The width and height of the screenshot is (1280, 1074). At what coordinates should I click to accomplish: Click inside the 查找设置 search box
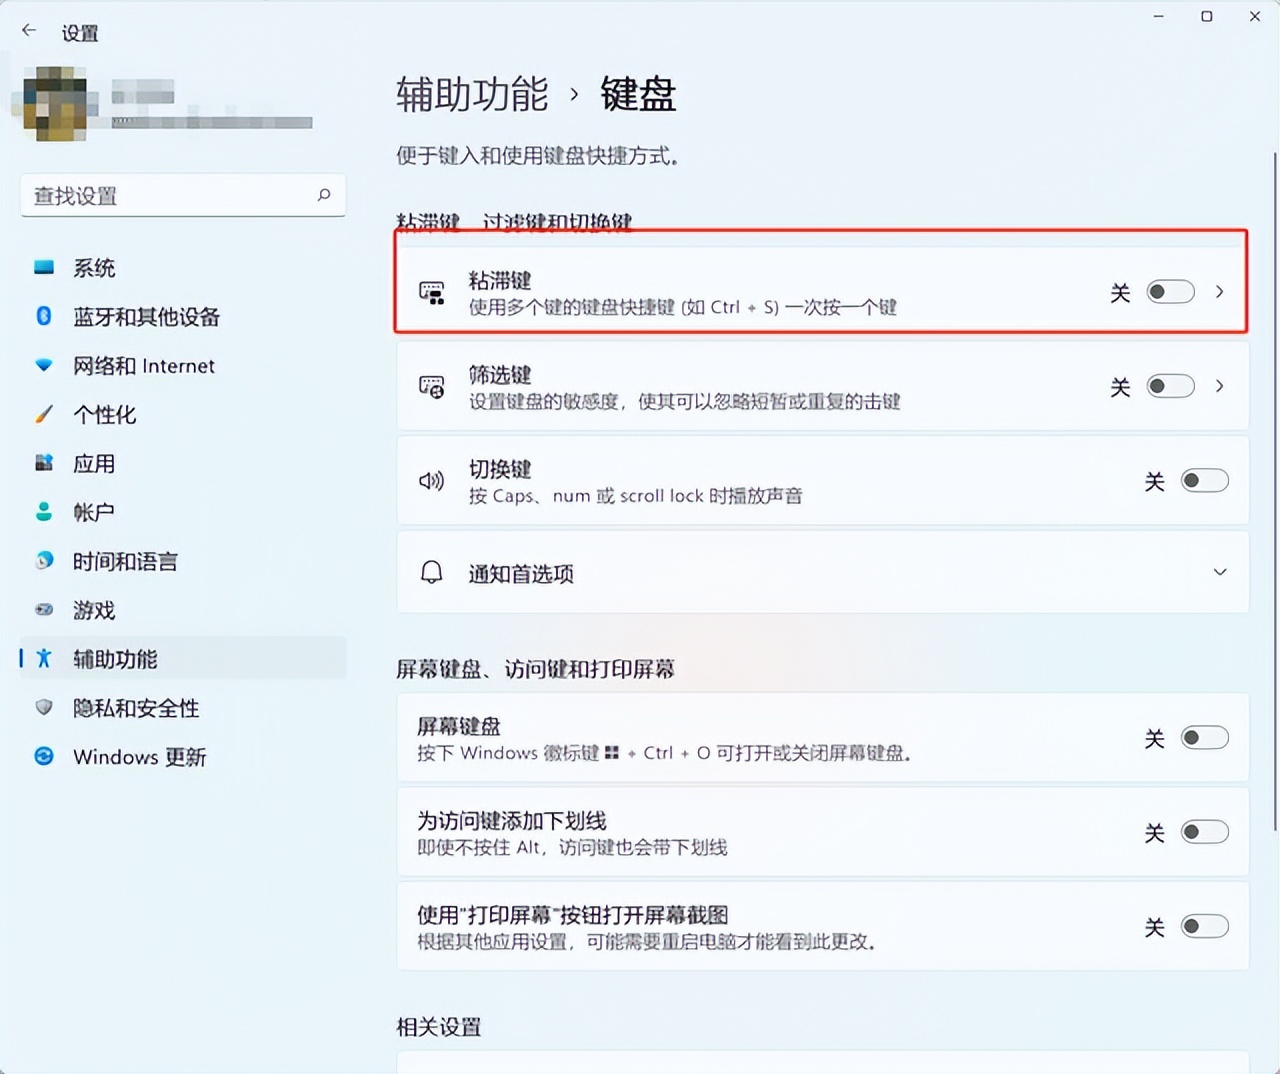170,195
